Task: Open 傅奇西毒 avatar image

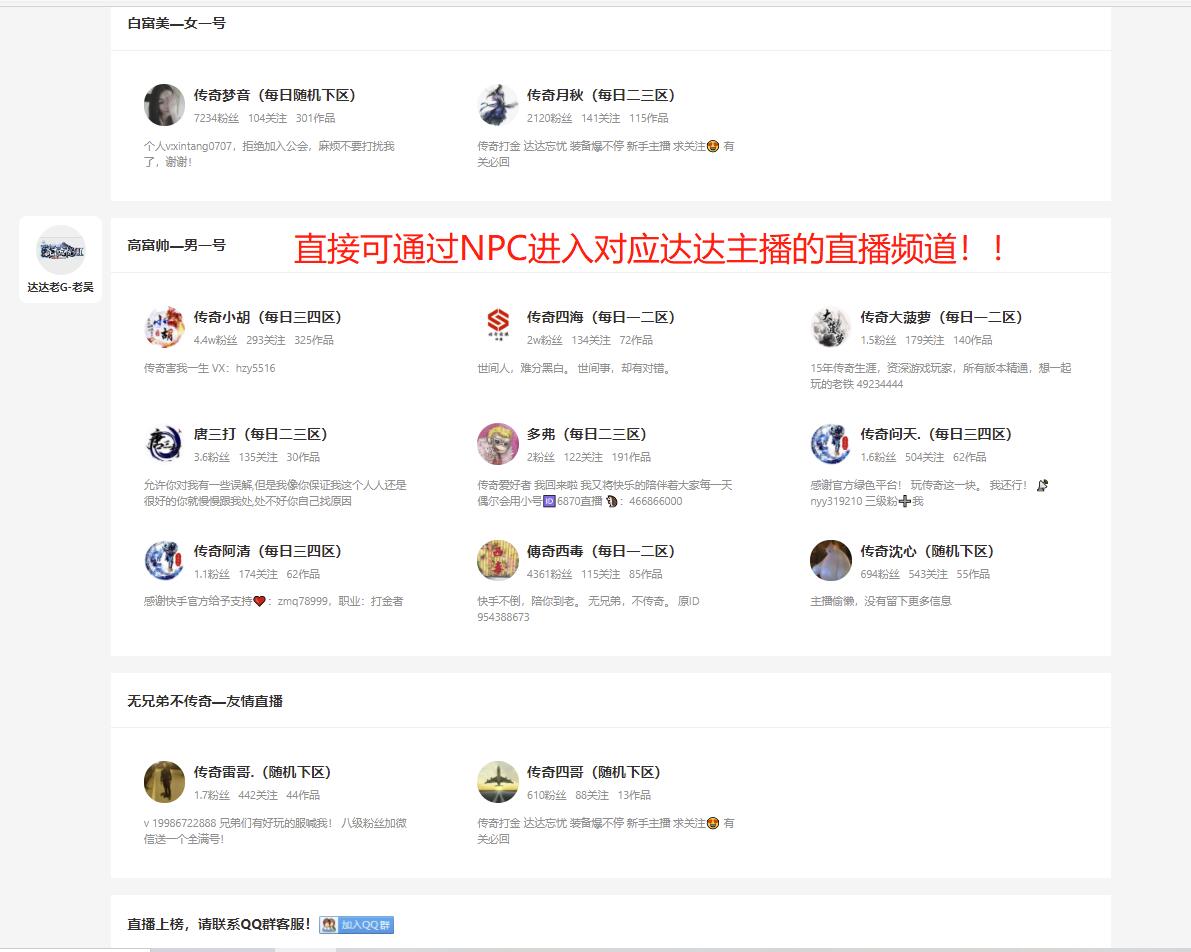Action: click(x=498, y=561)
